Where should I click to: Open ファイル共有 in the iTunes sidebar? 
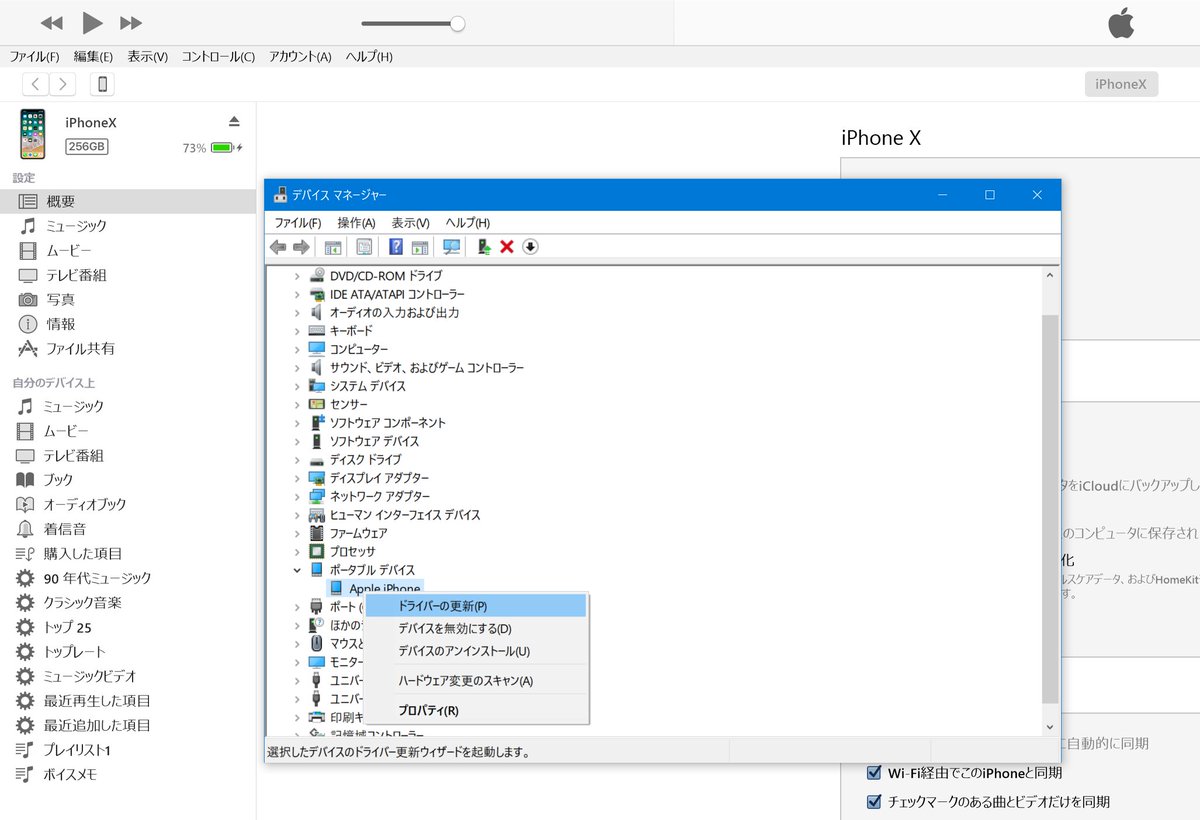pos(128,348)
